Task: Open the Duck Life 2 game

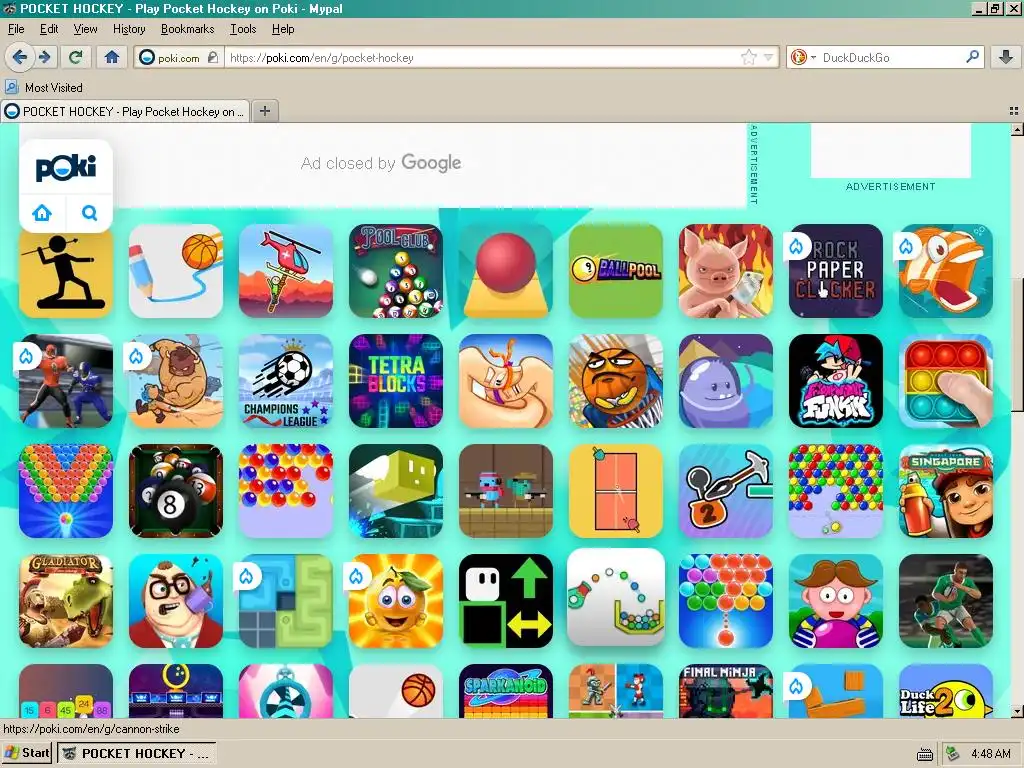Action: pyautogui.click(x=946, y=691)
